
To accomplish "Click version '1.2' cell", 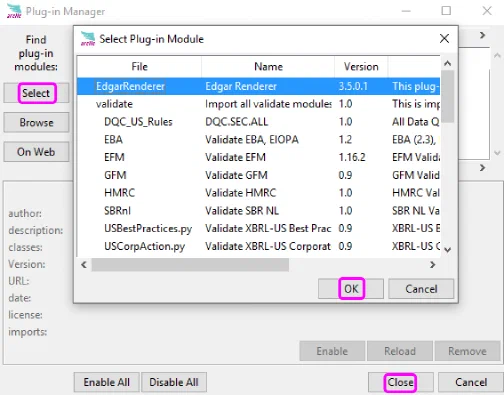I will click(345, 139).
